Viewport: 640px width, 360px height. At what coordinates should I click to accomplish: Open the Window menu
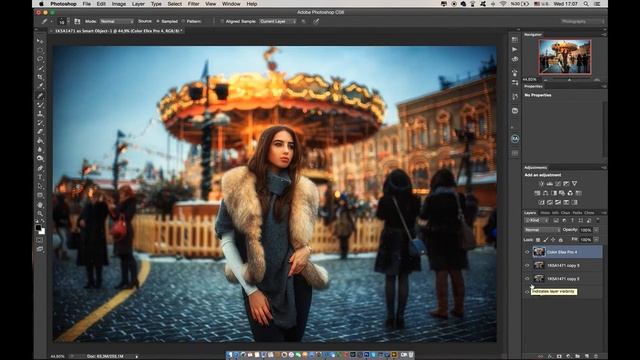click(x=231, y=4)
